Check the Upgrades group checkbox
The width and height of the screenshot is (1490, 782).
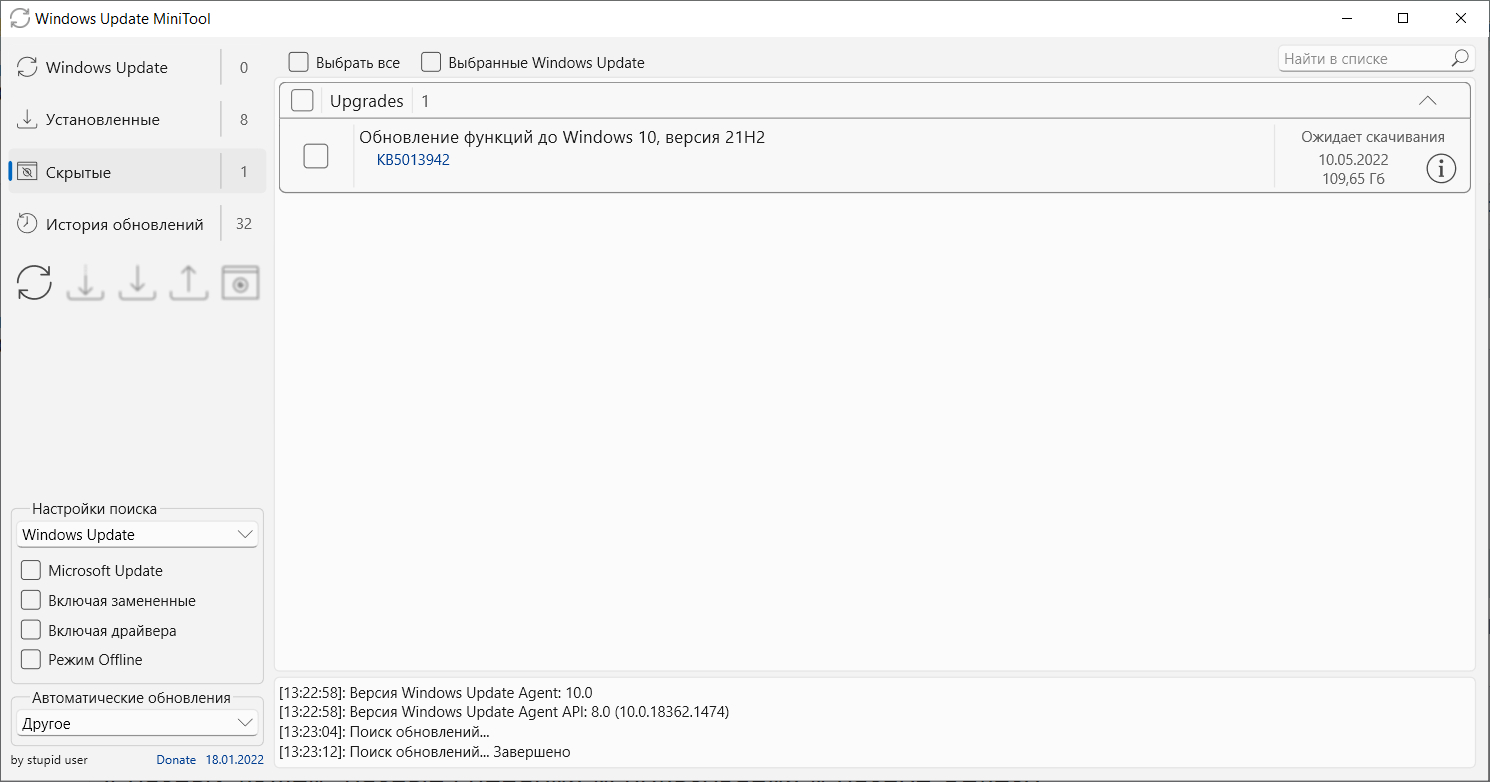[302, 101]
